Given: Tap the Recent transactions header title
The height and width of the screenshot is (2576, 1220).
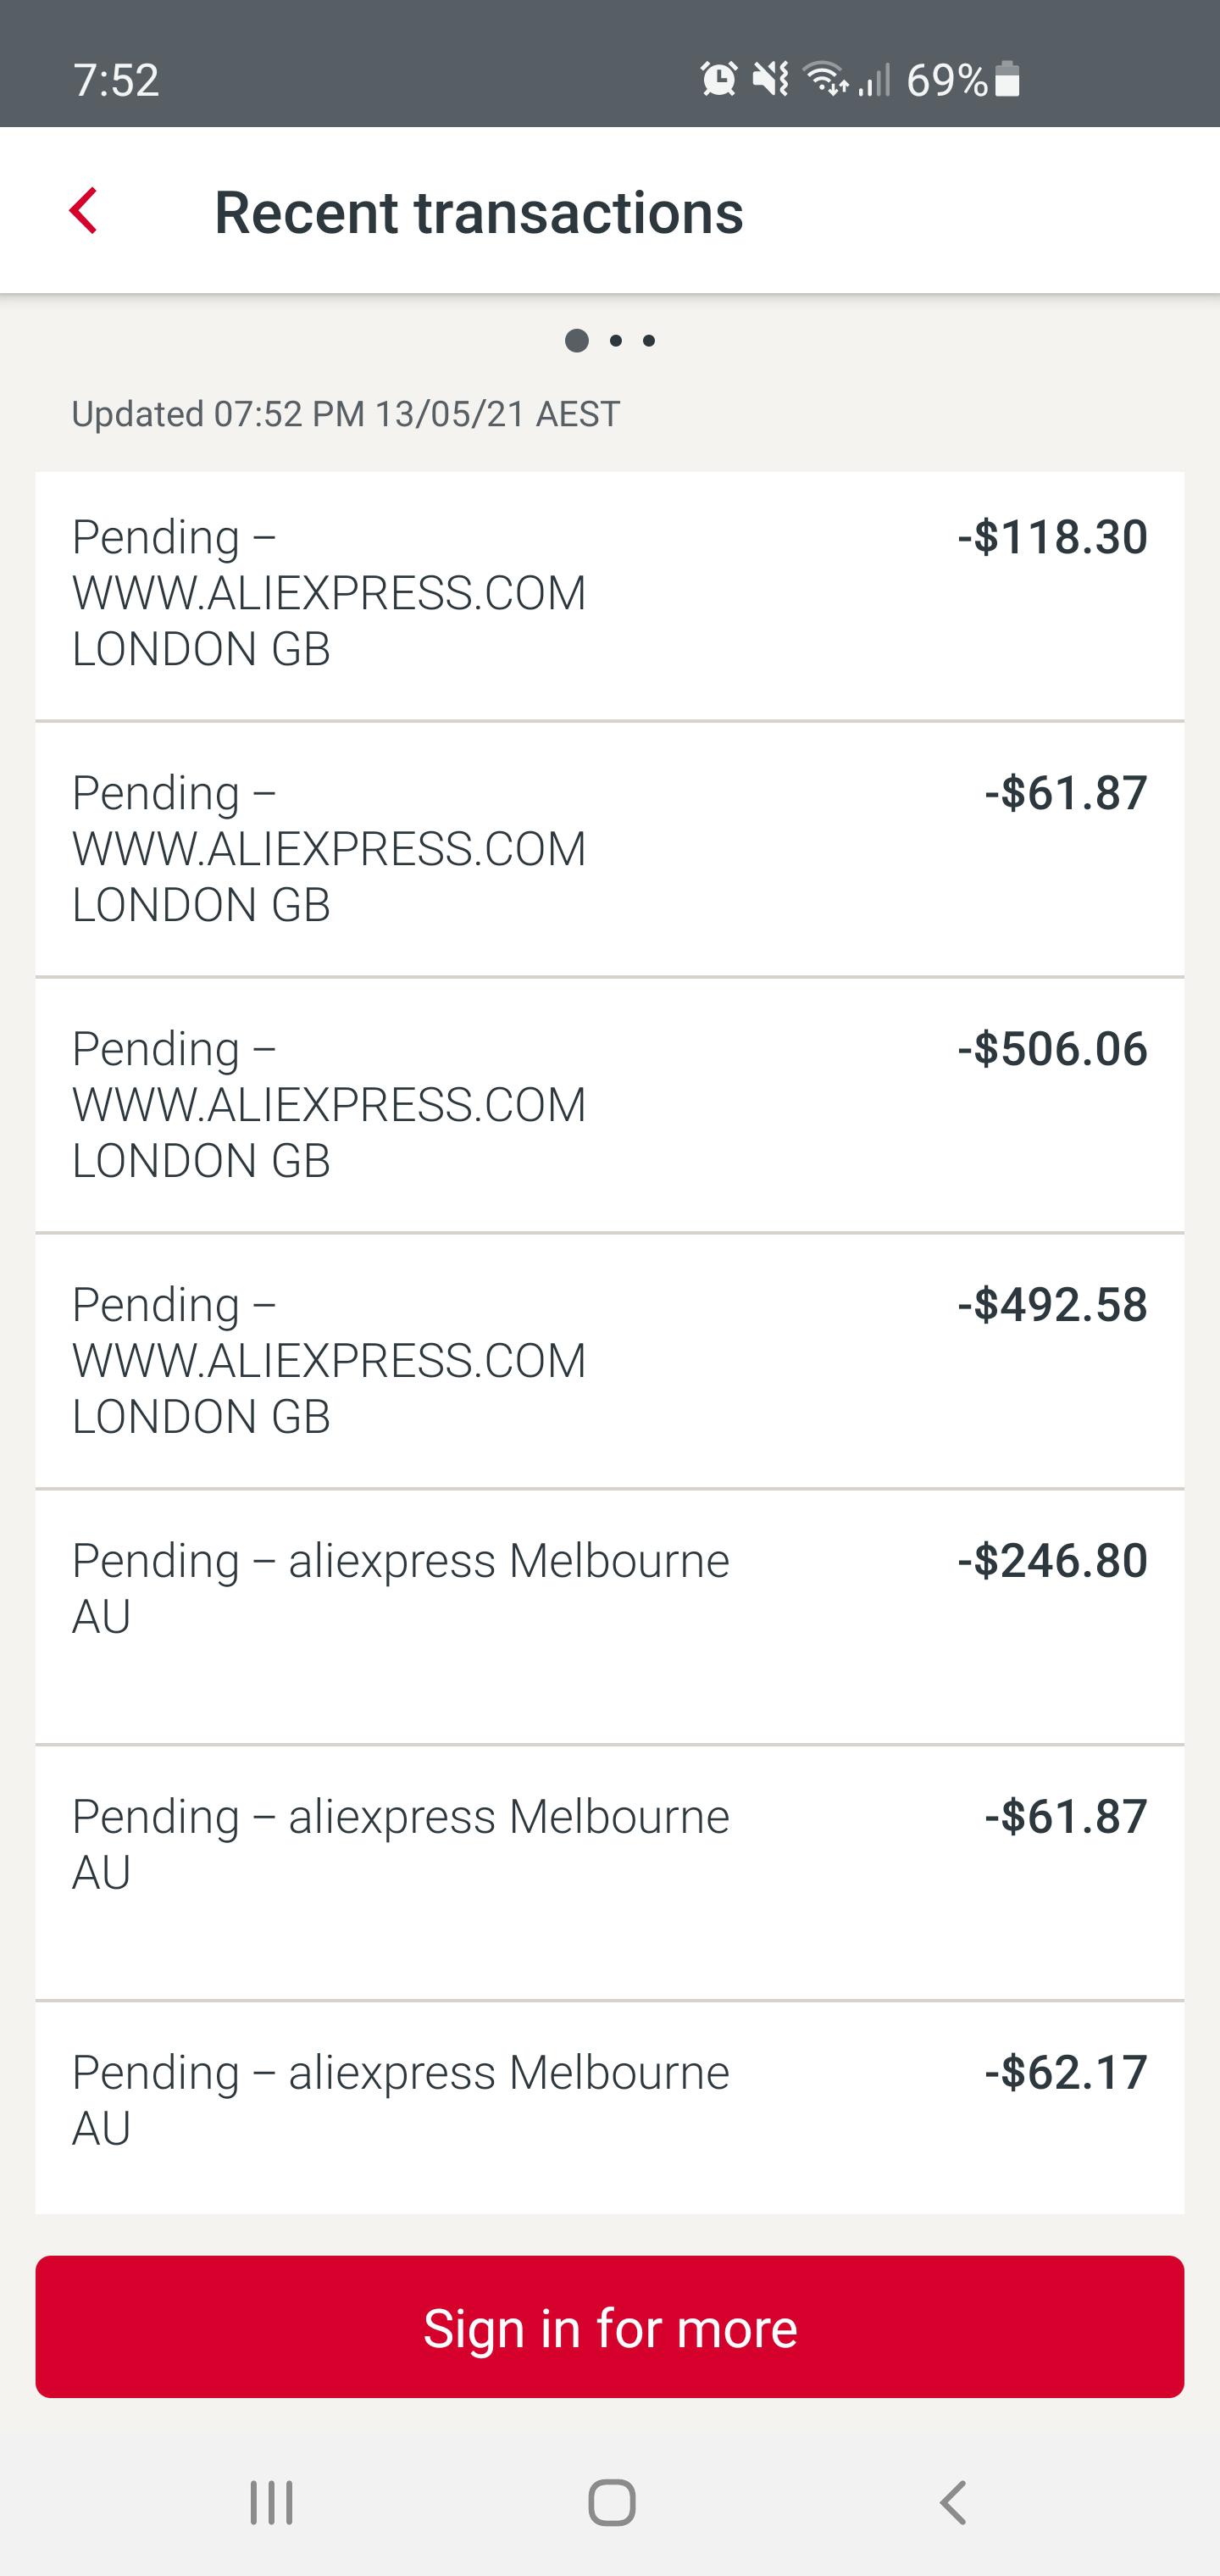Looking at the screenshot, I should point(480,211).
